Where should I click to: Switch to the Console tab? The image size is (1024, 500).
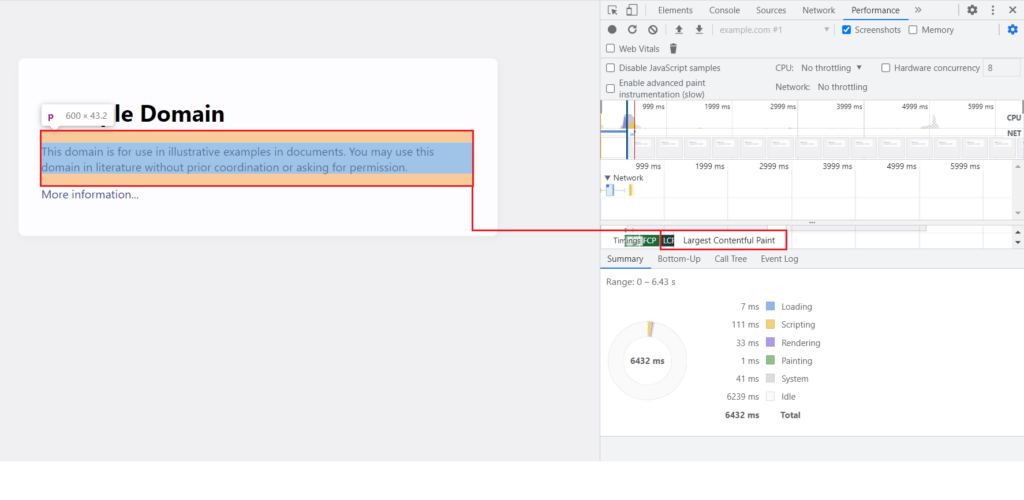[x=724, y=10]
